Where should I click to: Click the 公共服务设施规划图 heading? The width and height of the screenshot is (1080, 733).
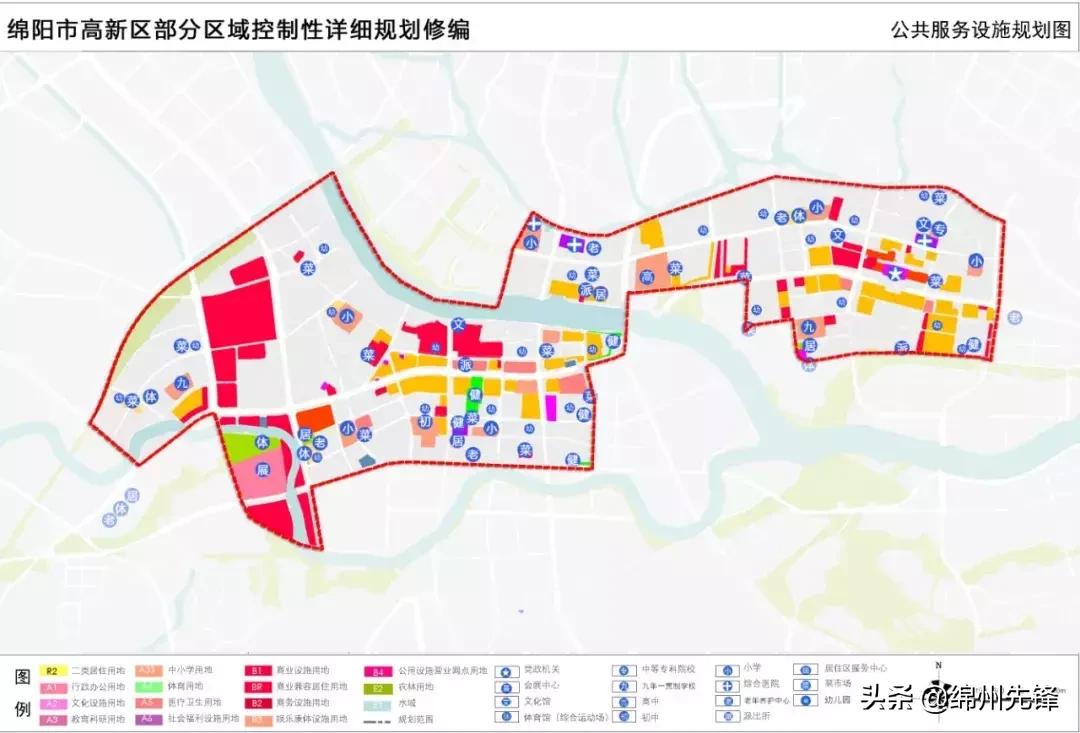(x=980, y=30)
